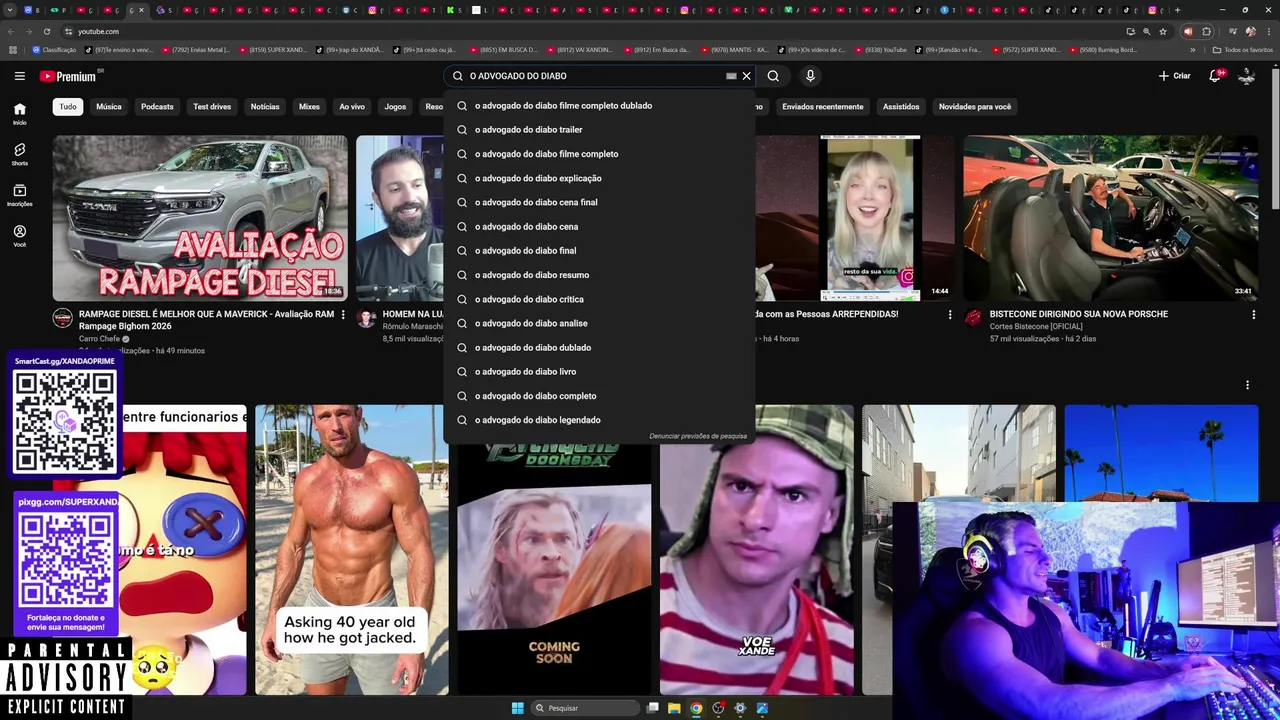Screen dimensions: 1280x720
Task: Open the on-screen keyboard icon in search
Action: point(731,76)
